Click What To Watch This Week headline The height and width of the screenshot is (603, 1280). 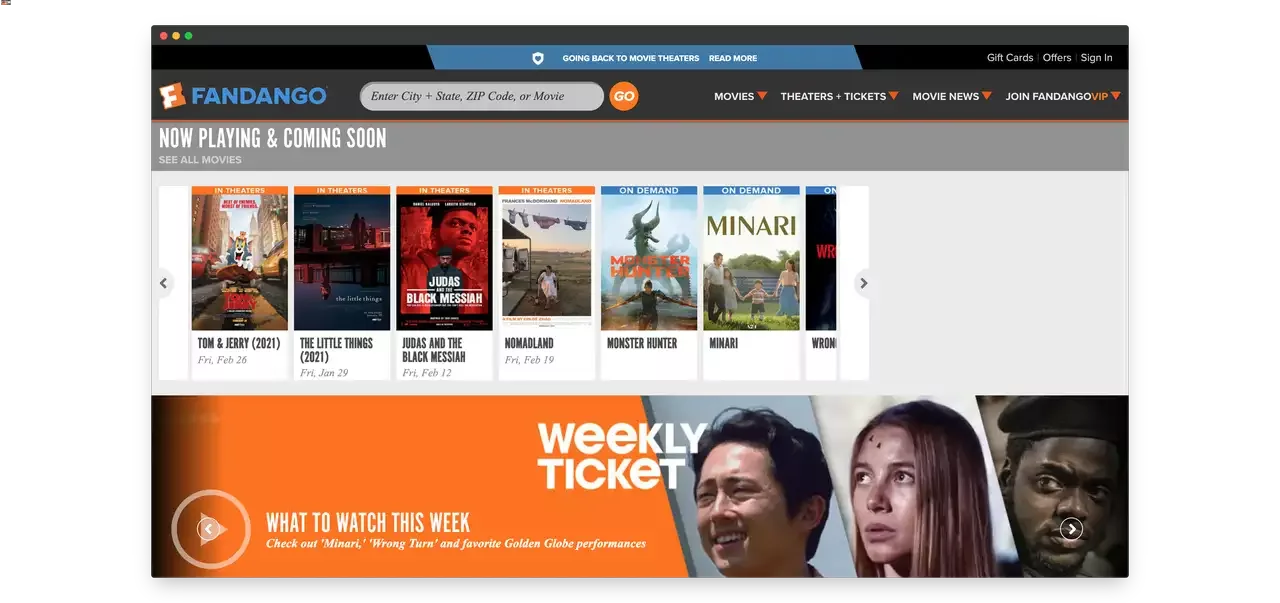point(368,523)
